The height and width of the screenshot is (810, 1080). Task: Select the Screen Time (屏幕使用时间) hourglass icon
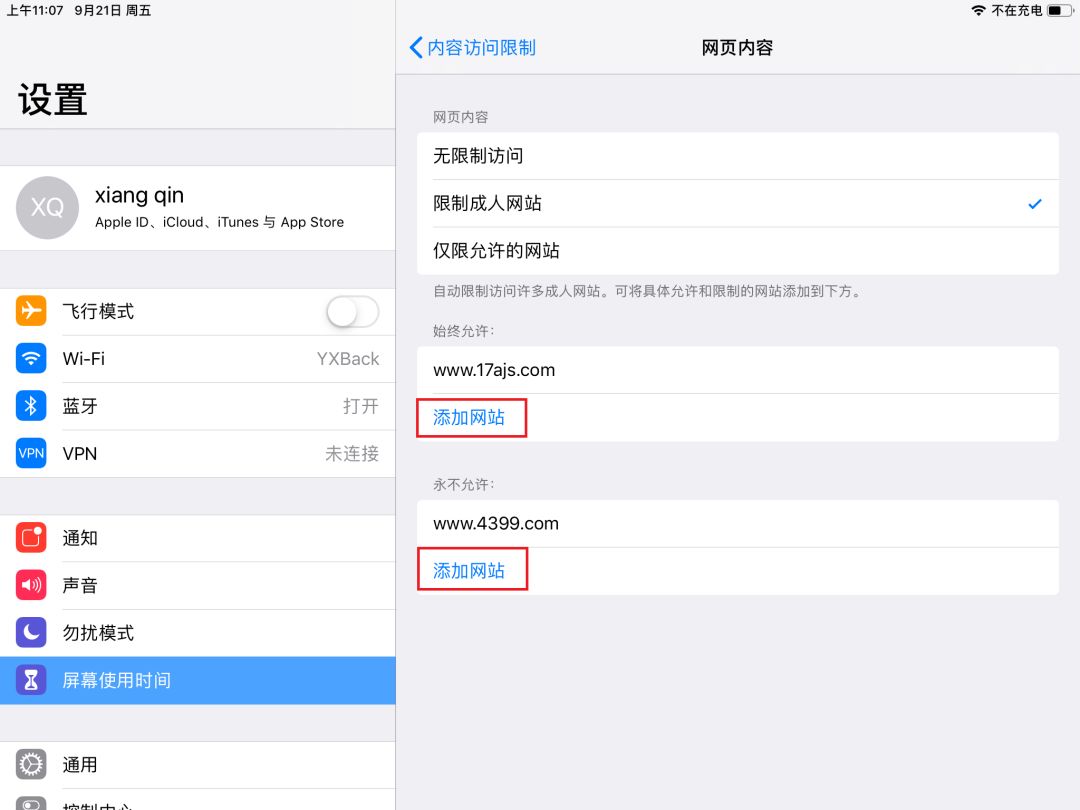point(31,679)
